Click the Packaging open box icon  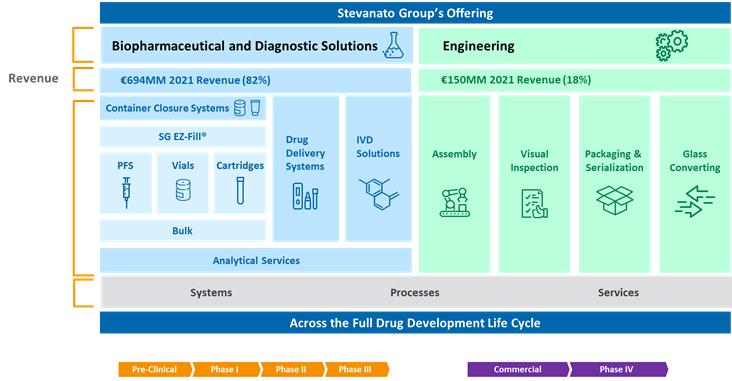(x=614, y=200)
